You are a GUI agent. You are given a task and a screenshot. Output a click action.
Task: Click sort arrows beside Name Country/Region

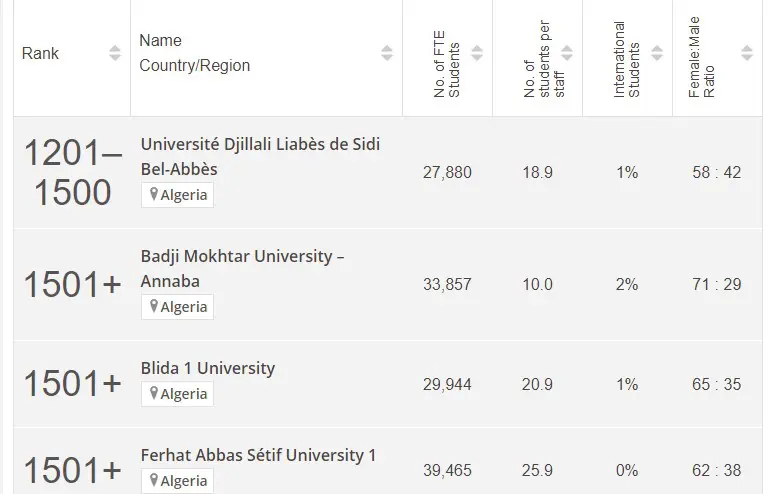tap(387, 53)
